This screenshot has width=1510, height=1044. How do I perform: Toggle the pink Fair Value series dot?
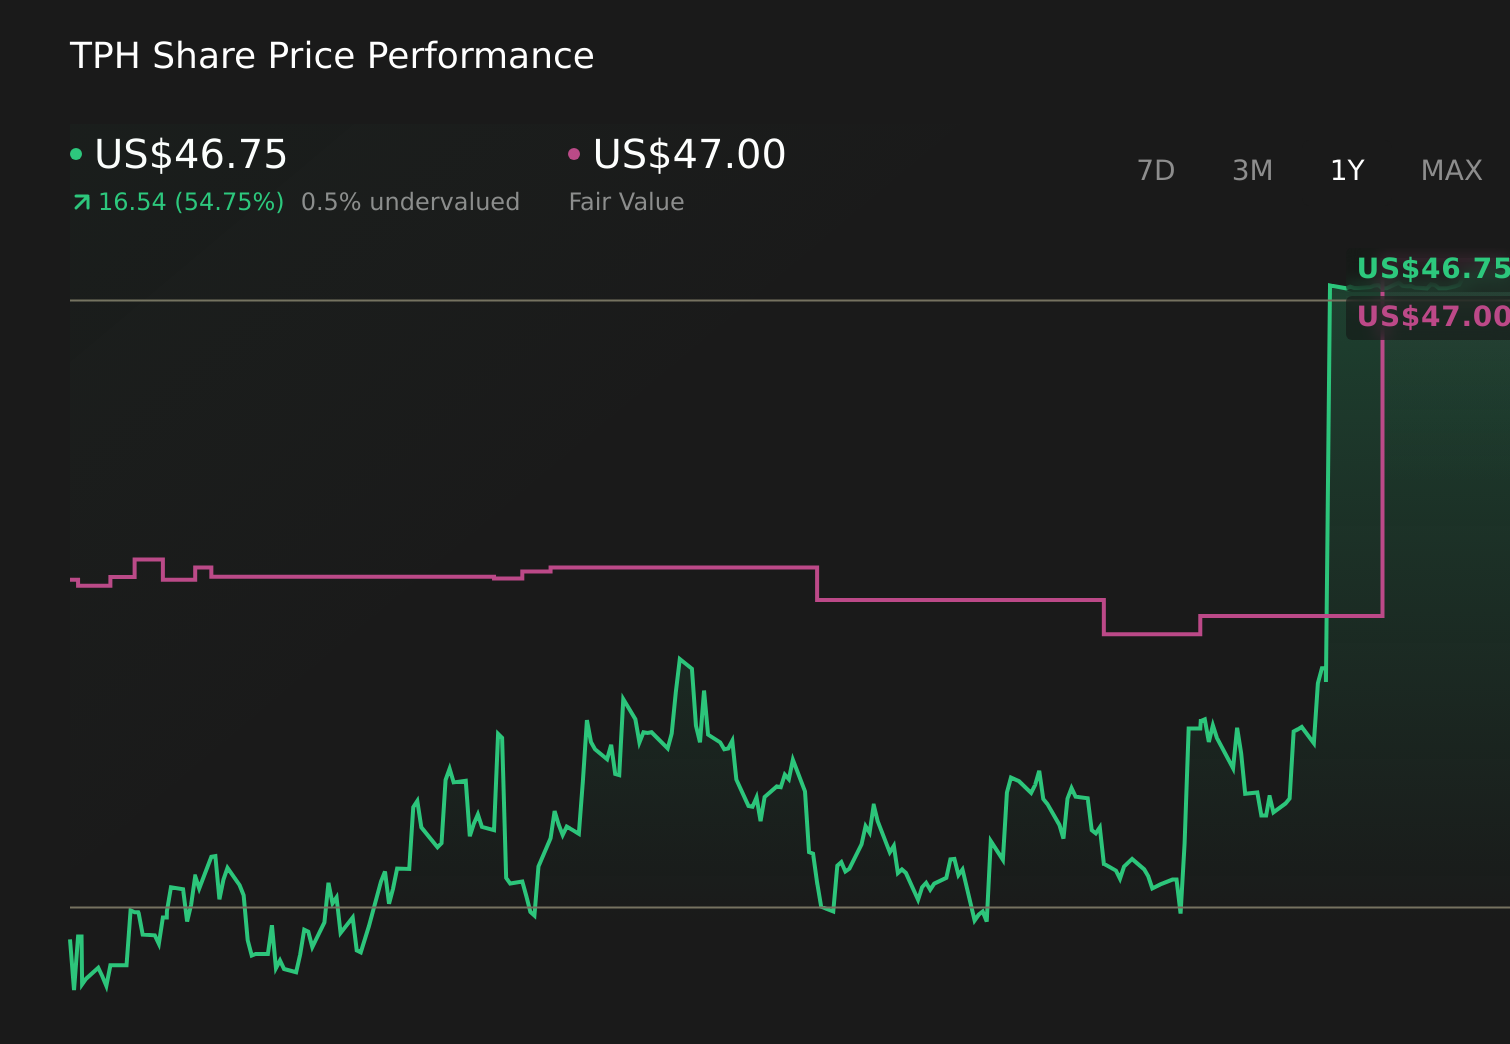[x=574, y=153]
